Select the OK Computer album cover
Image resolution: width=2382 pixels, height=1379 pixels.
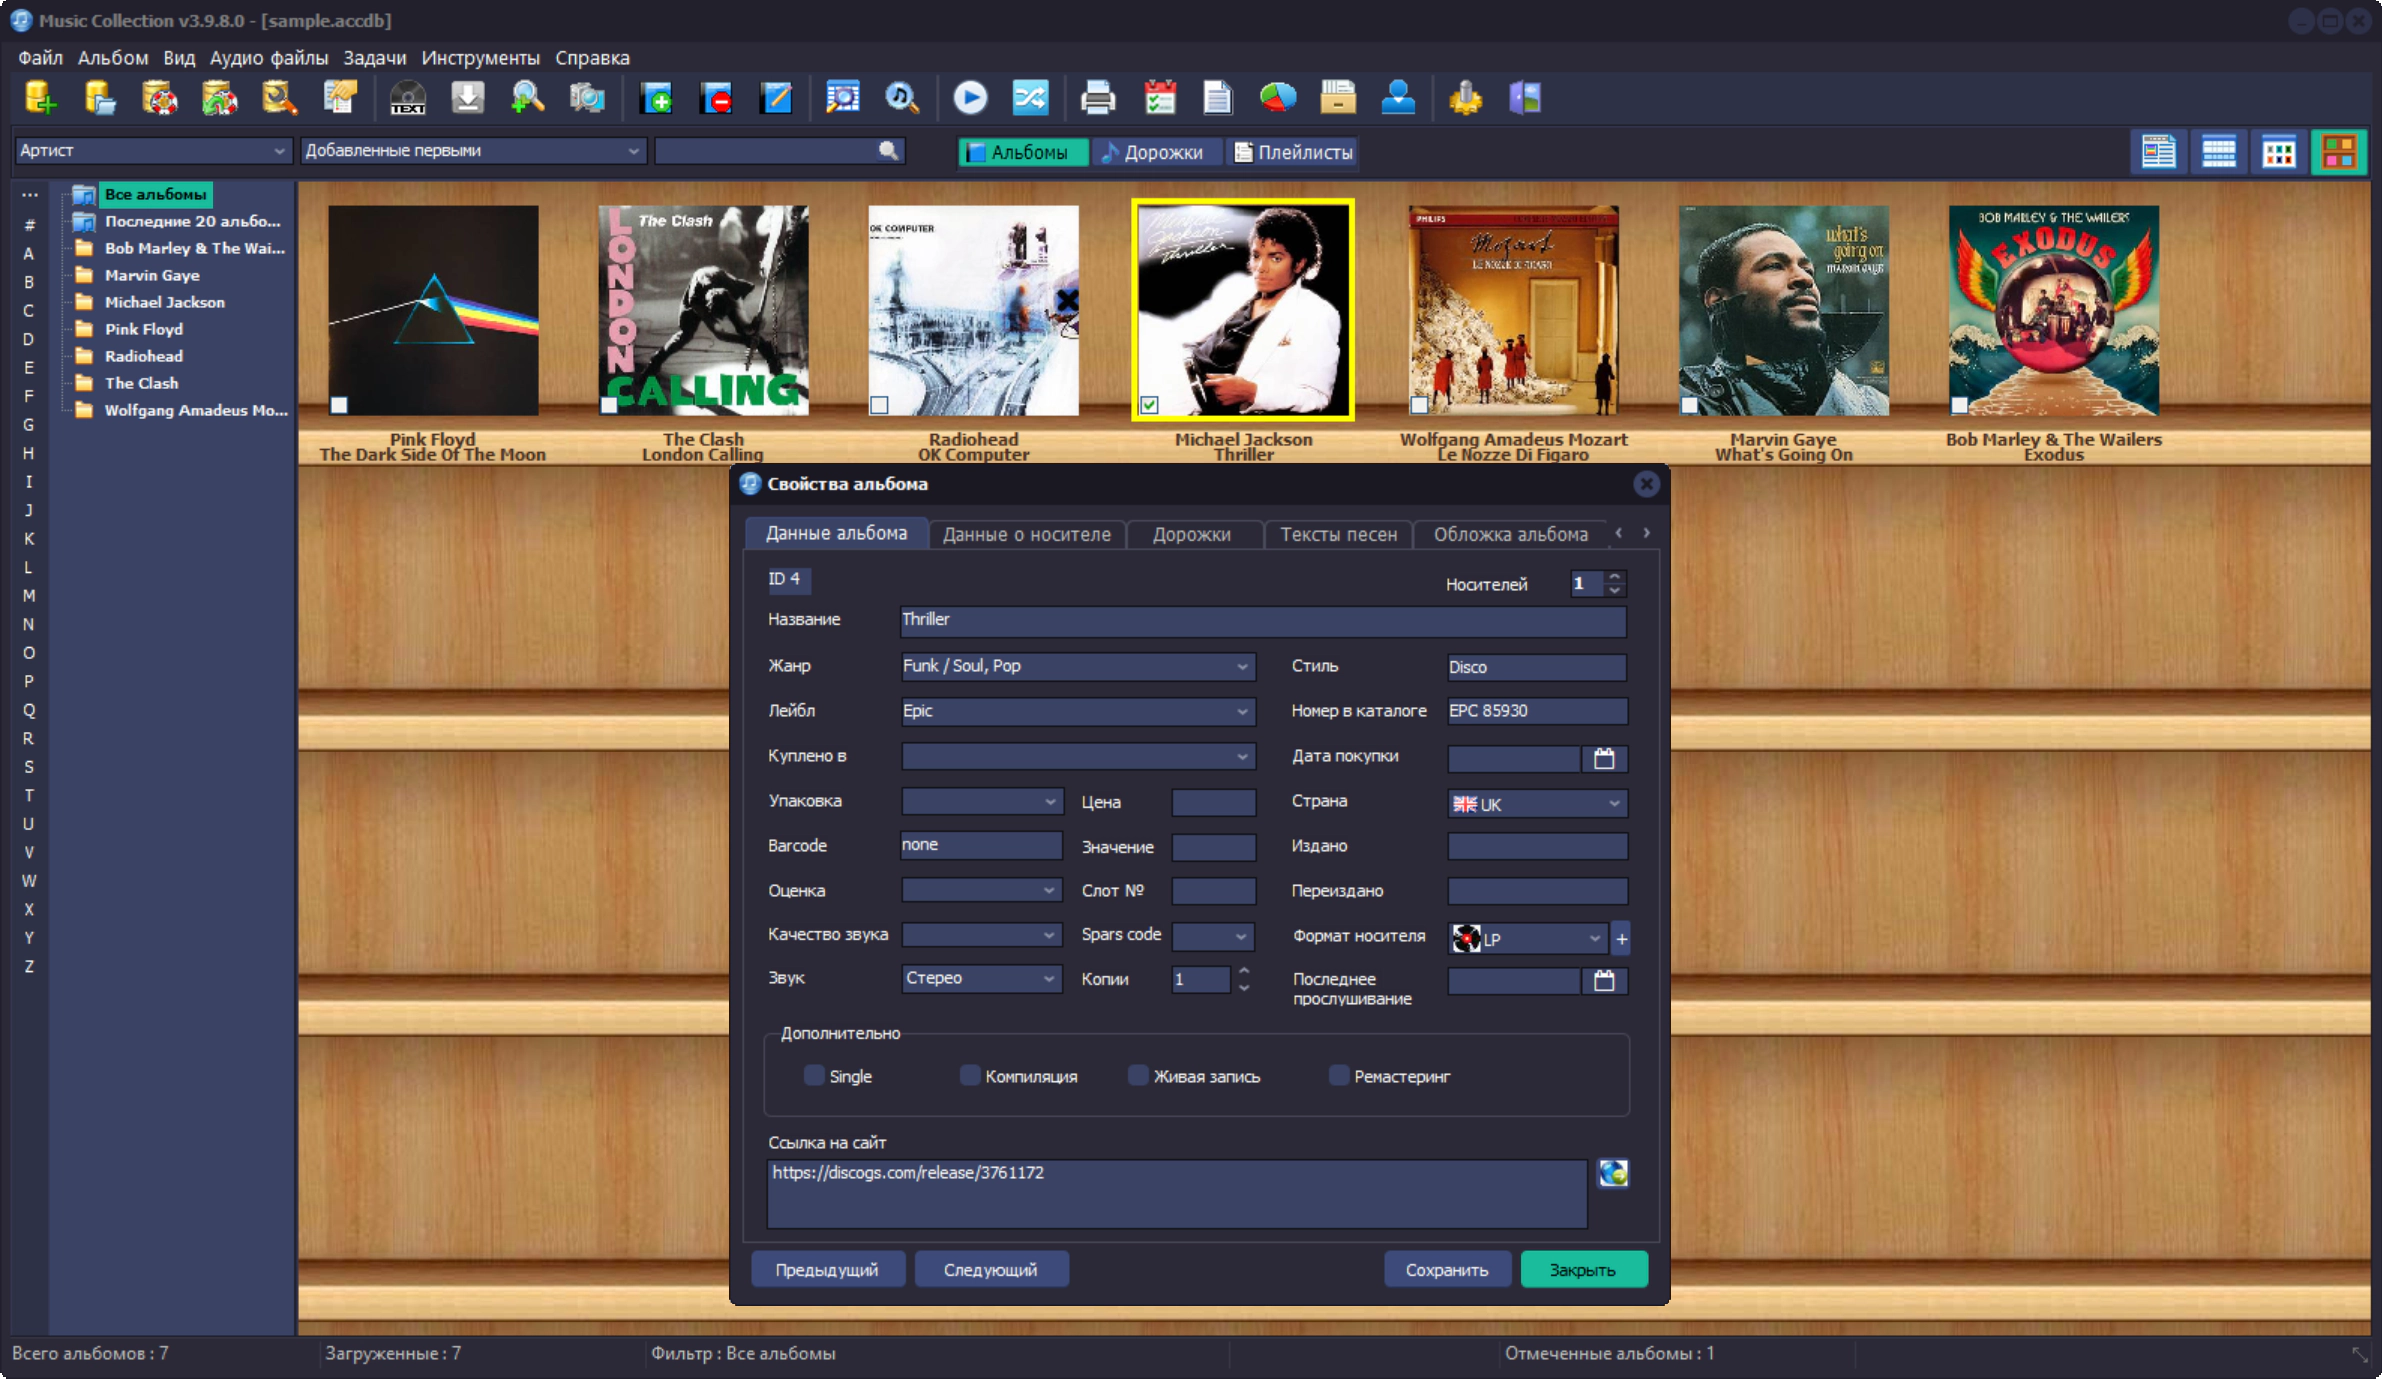click(973, 310)
